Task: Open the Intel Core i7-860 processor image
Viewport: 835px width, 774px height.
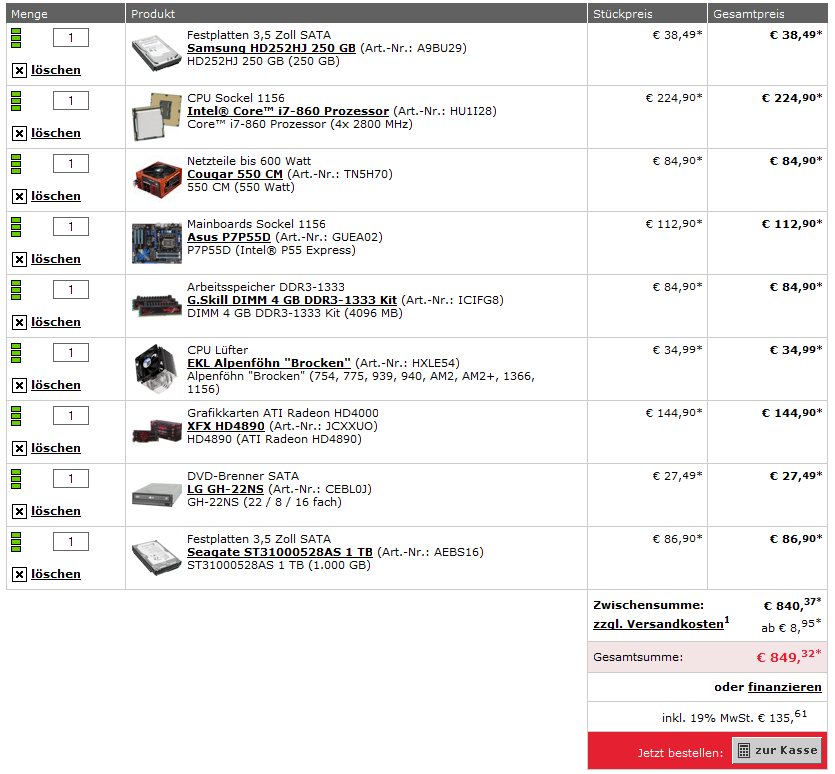Action: click(157, 117)
